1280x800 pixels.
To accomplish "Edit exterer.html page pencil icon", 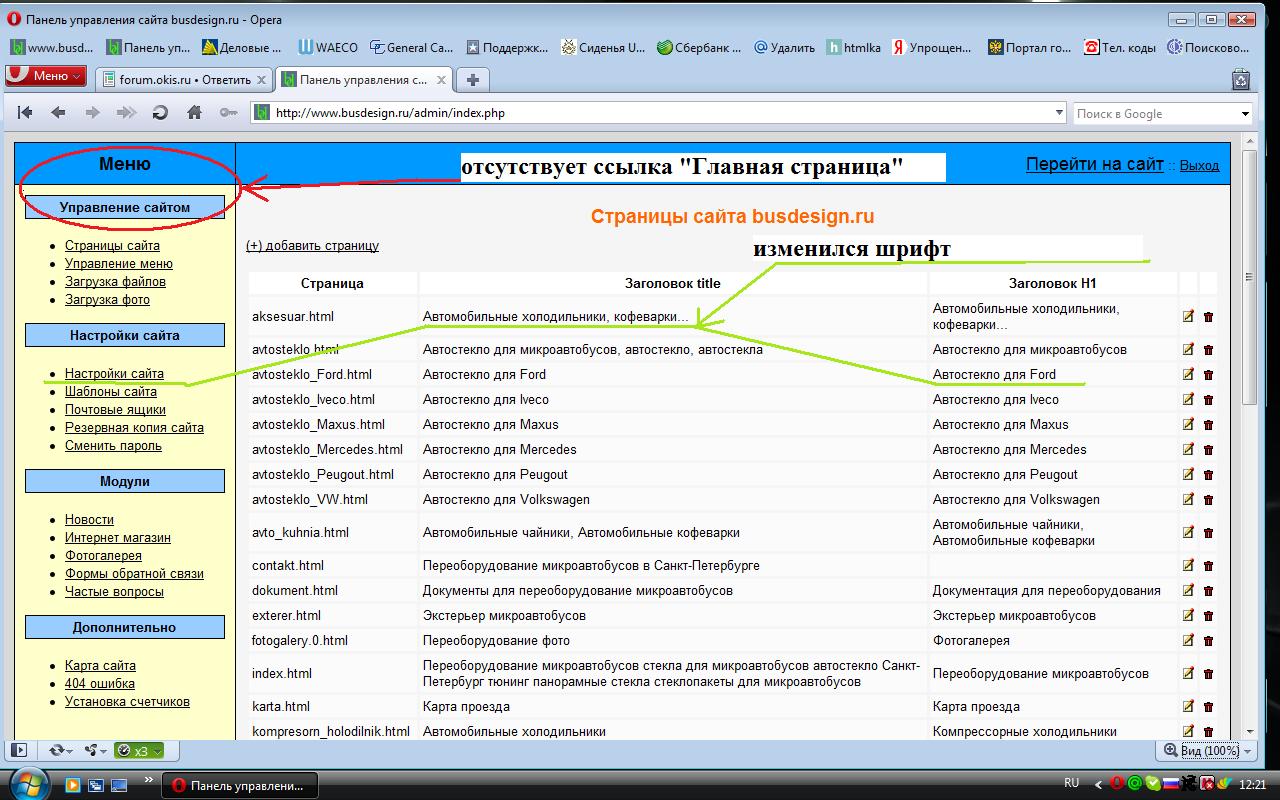I will pos(1188,616).
